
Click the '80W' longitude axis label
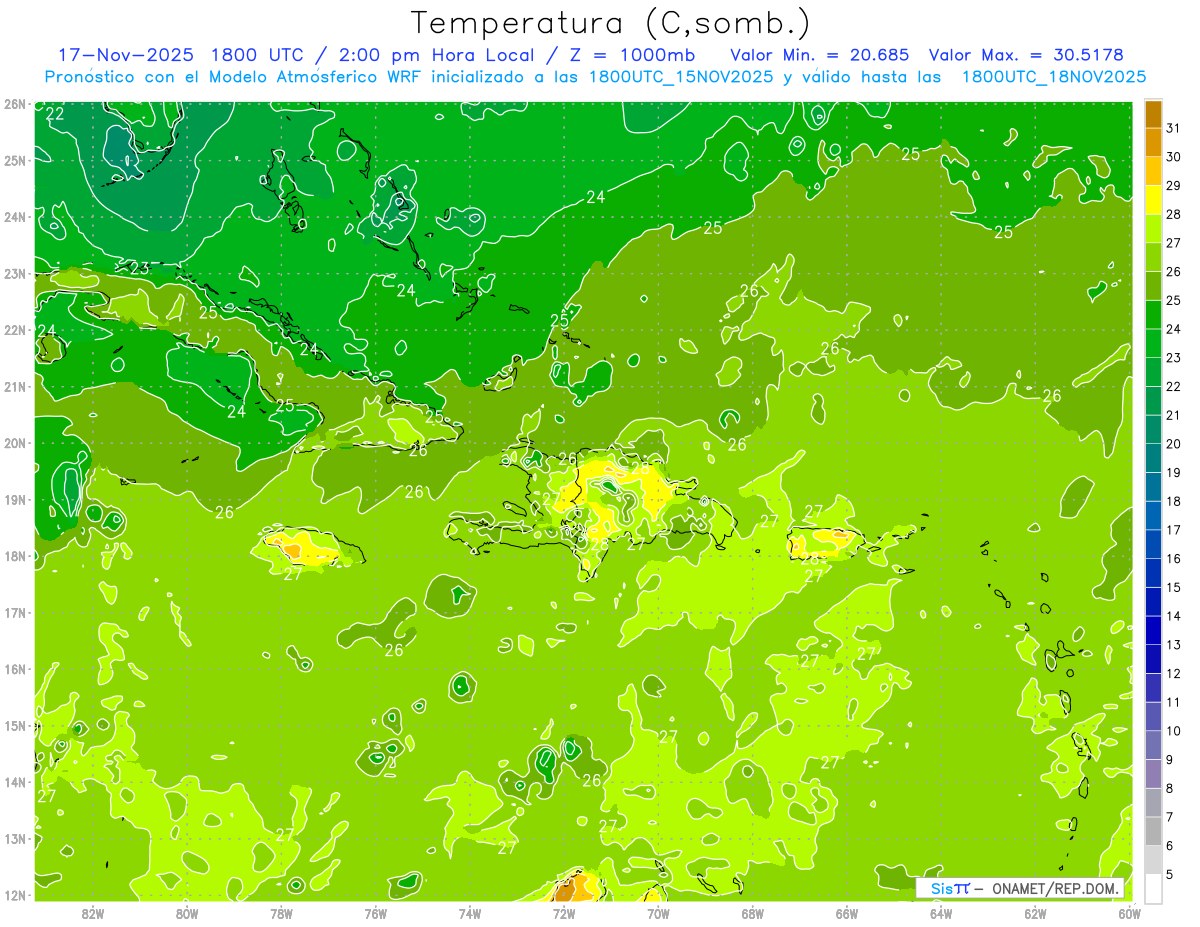(x=187, y=913)
